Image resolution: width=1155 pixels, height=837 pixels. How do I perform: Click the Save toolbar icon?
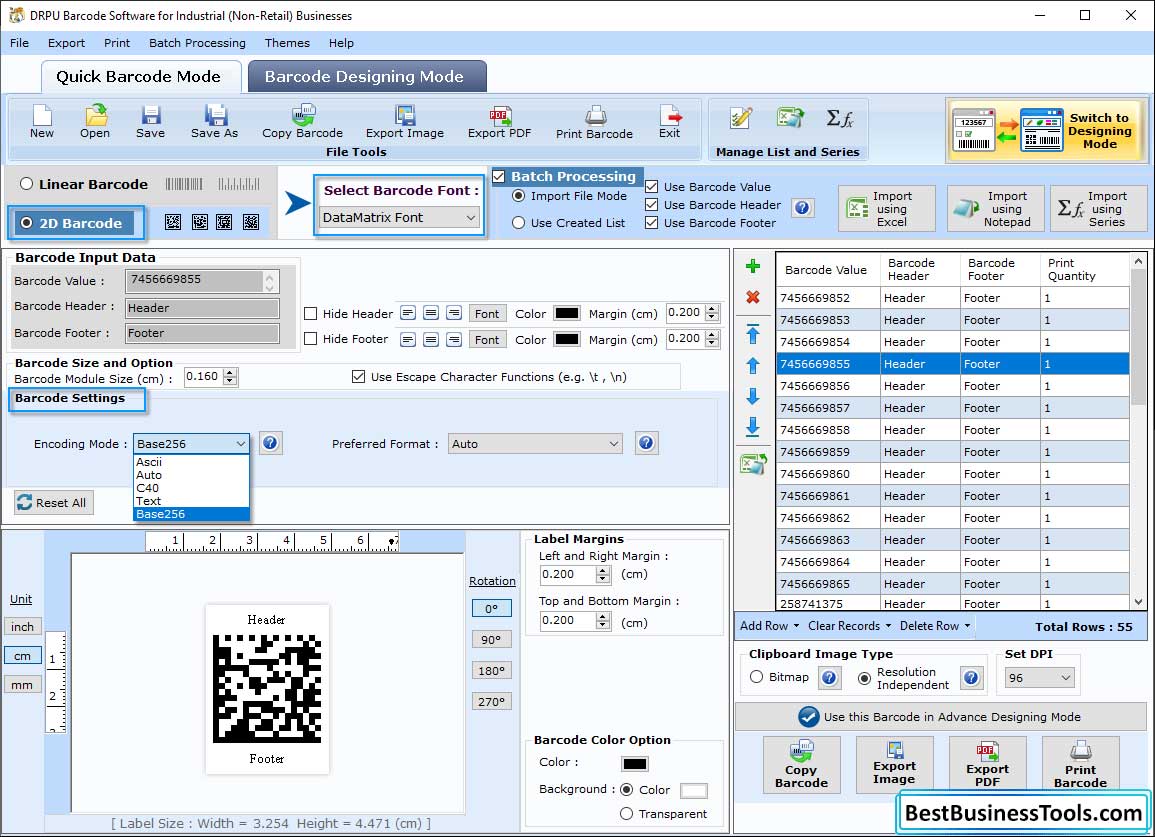[150, 122]
